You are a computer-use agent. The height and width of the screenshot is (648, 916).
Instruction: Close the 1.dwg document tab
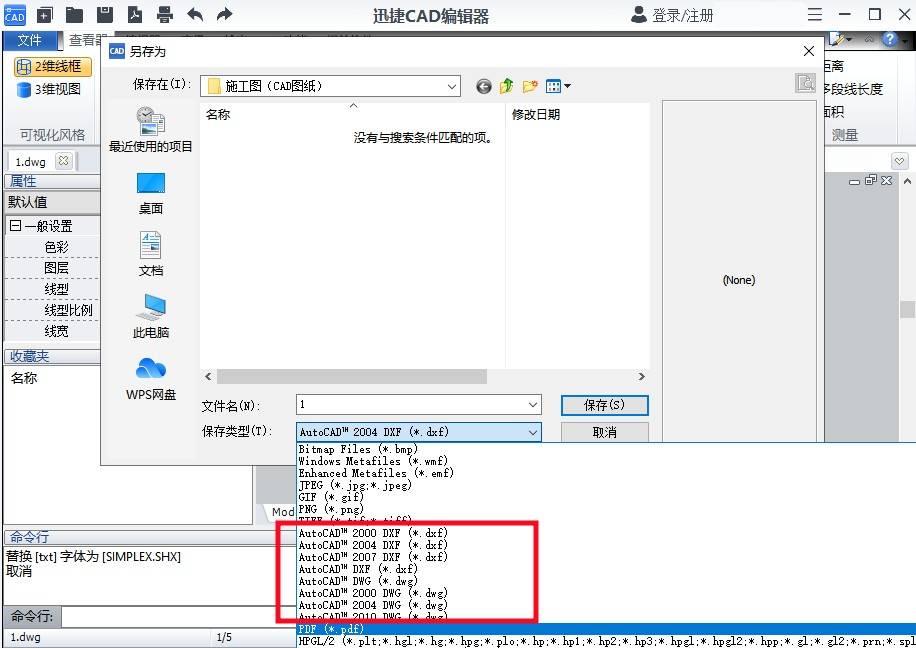coord(63,160)
